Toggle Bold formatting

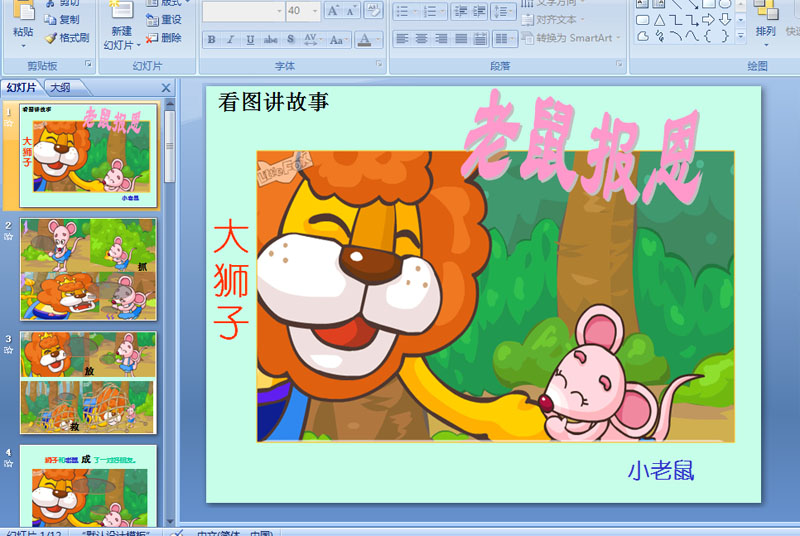pyautogui.click(x=211, y=39)
